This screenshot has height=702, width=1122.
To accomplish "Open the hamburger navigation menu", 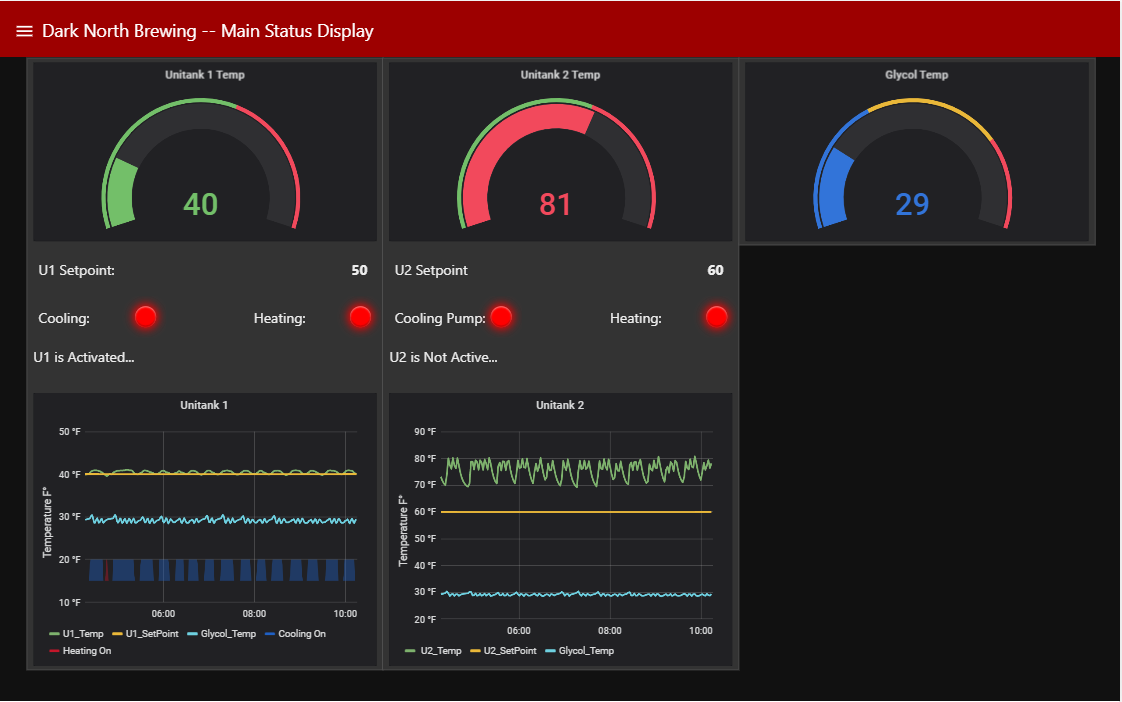I will [x=24, y=31].
